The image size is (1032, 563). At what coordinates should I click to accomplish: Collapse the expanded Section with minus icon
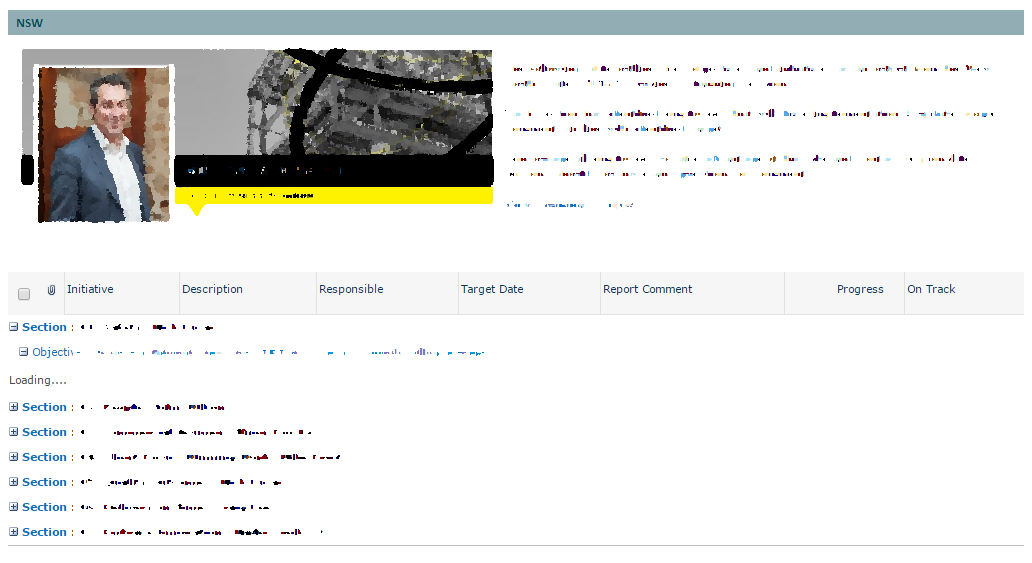point(13,327)
